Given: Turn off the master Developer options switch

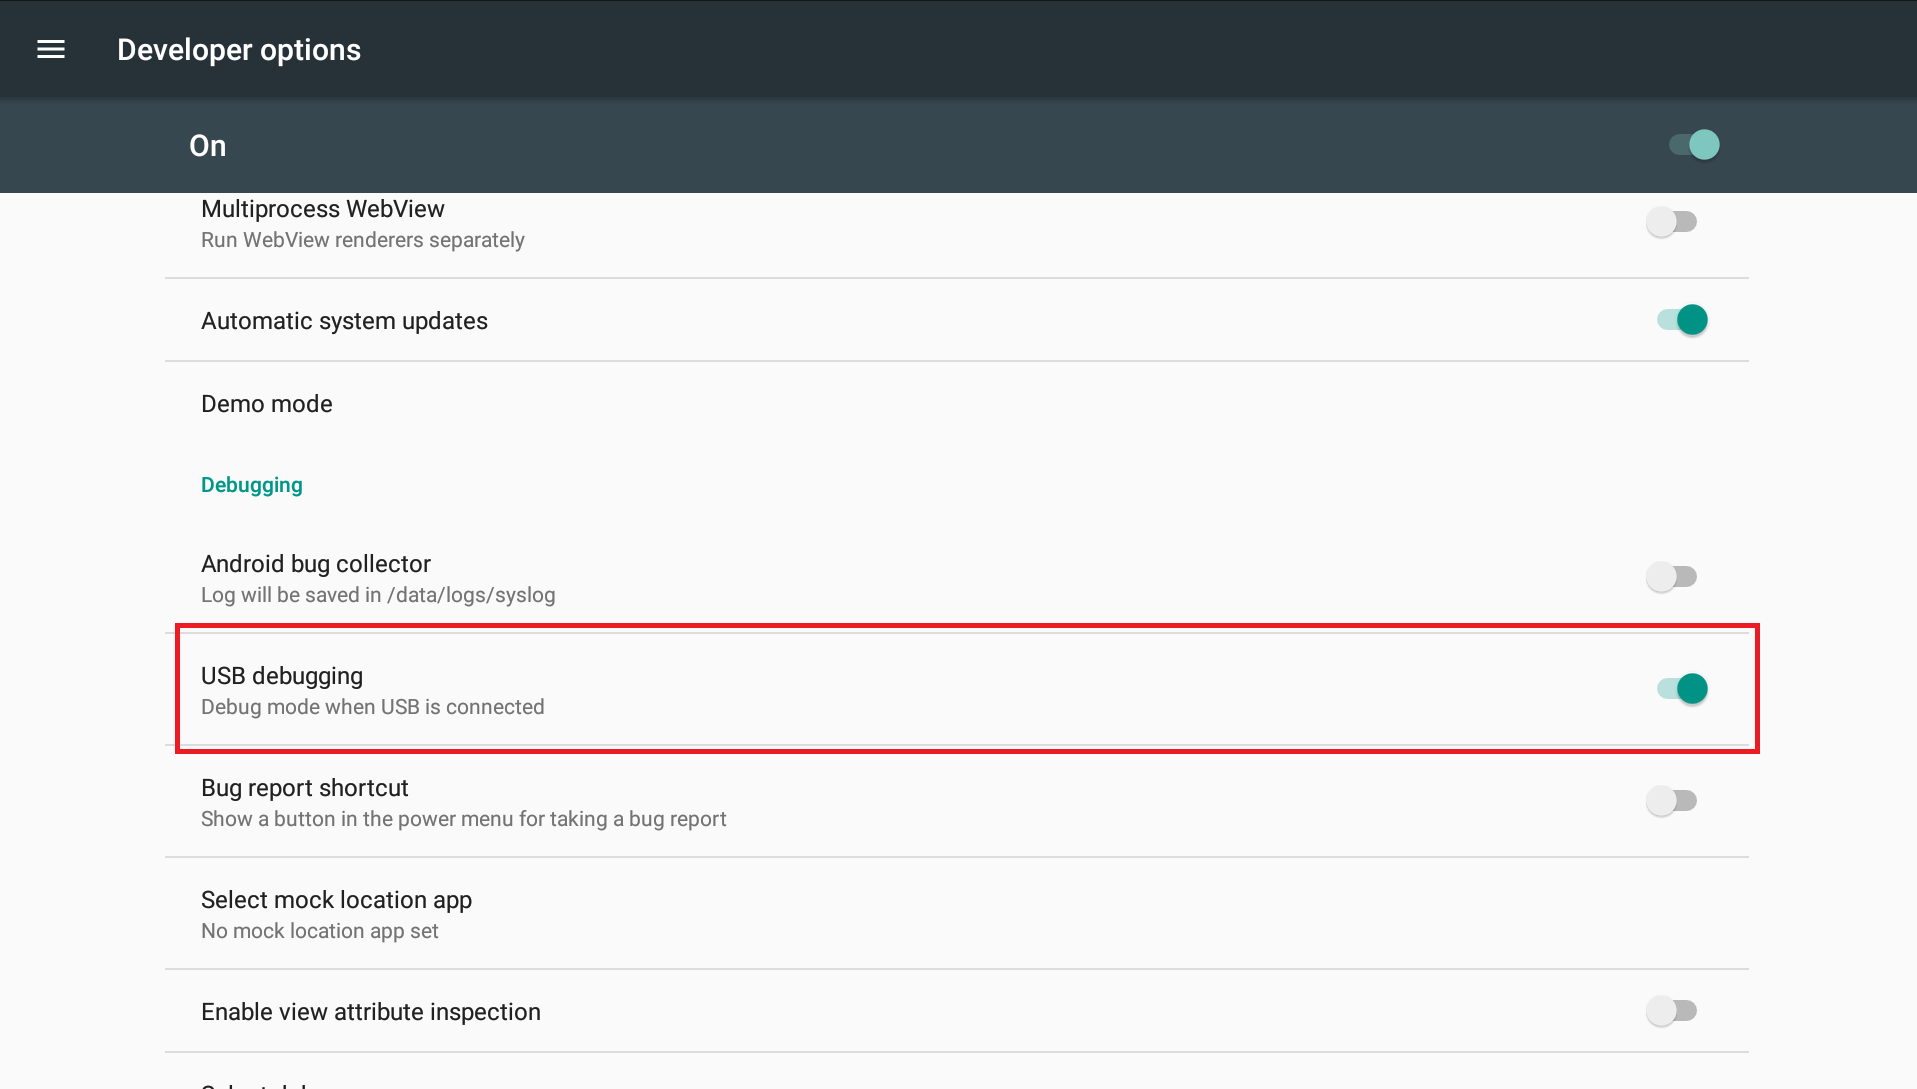Looking at the screenshot, I should tap(1693, 145).
